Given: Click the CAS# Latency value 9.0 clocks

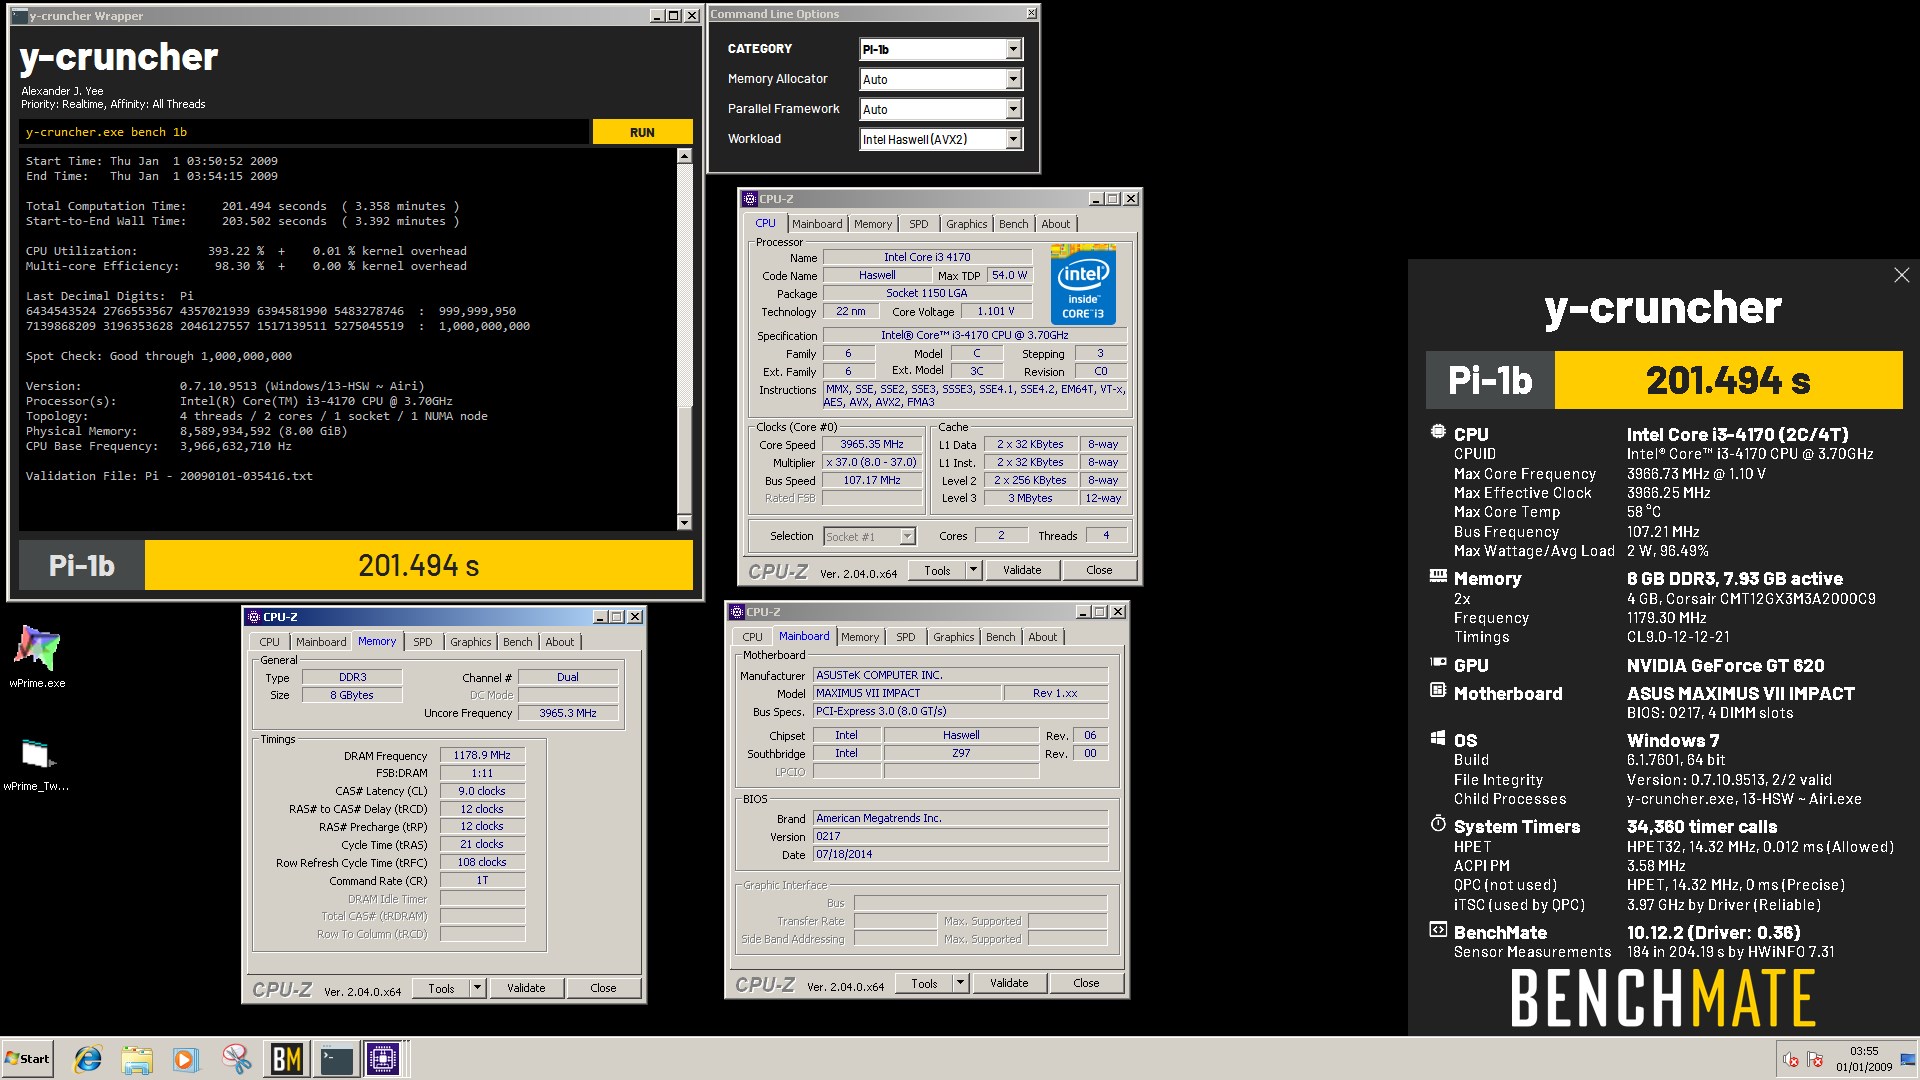Looking at the screenshot, I should point(482,791).
